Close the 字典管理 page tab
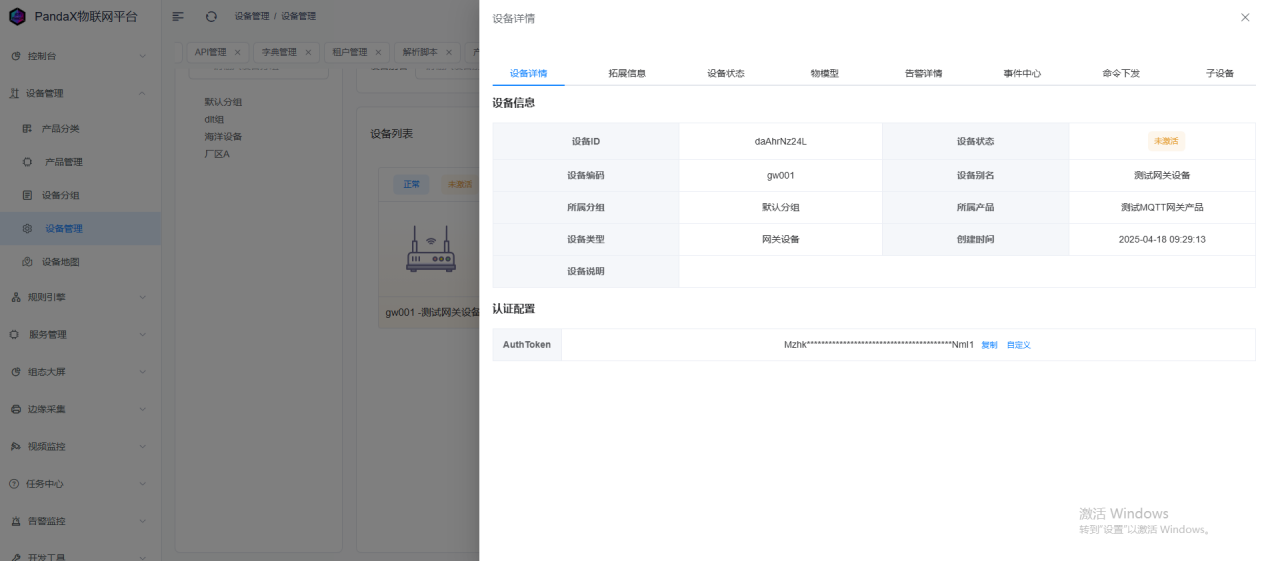This screenshot has width=1268, height=561. [x=307, y=52]
